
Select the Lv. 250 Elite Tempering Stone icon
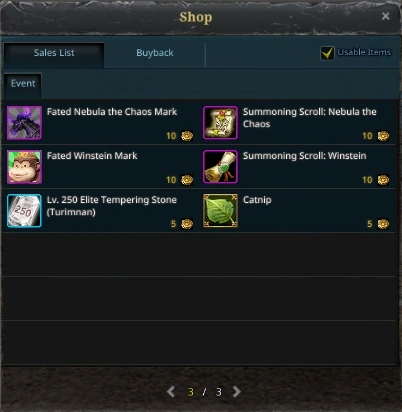point(24,211)
